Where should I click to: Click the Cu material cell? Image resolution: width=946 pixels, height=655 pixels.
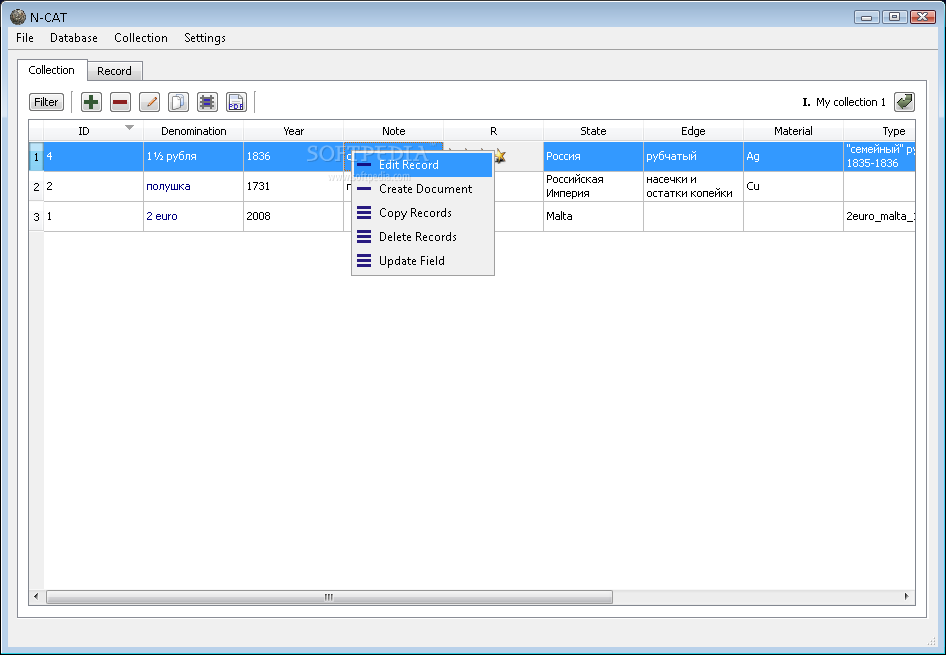793,186
